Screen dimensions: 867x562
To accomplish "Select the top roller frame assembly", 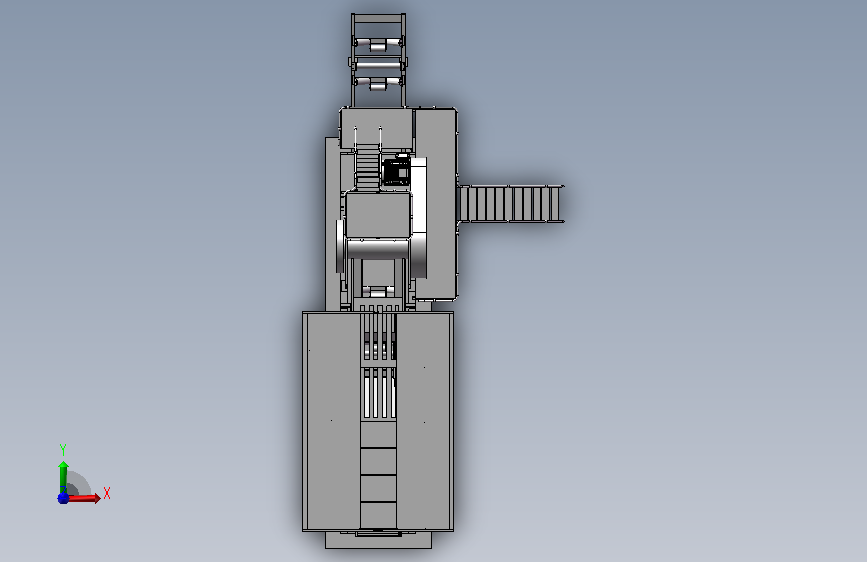I will 378,60.
